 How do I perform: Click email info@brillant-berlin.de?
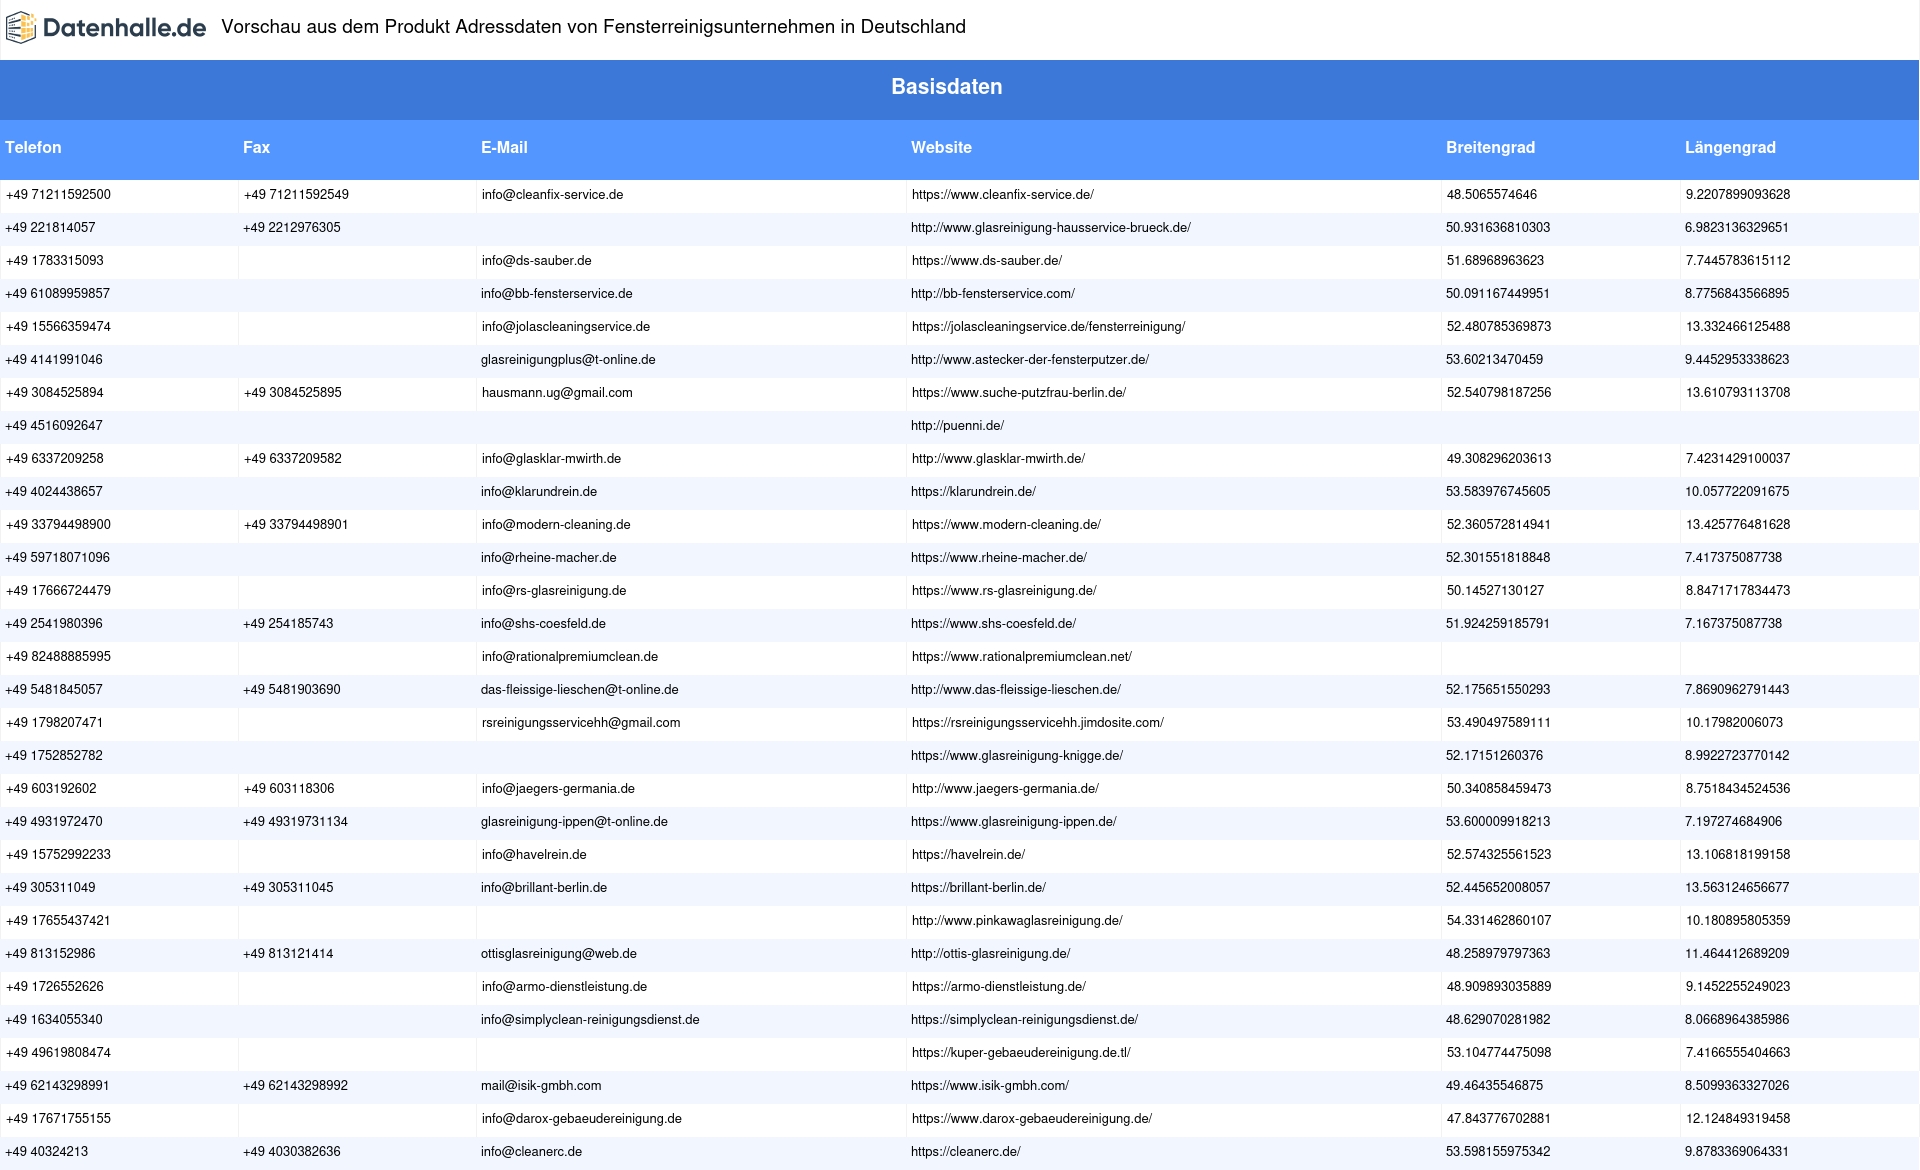tap(544, 888)
